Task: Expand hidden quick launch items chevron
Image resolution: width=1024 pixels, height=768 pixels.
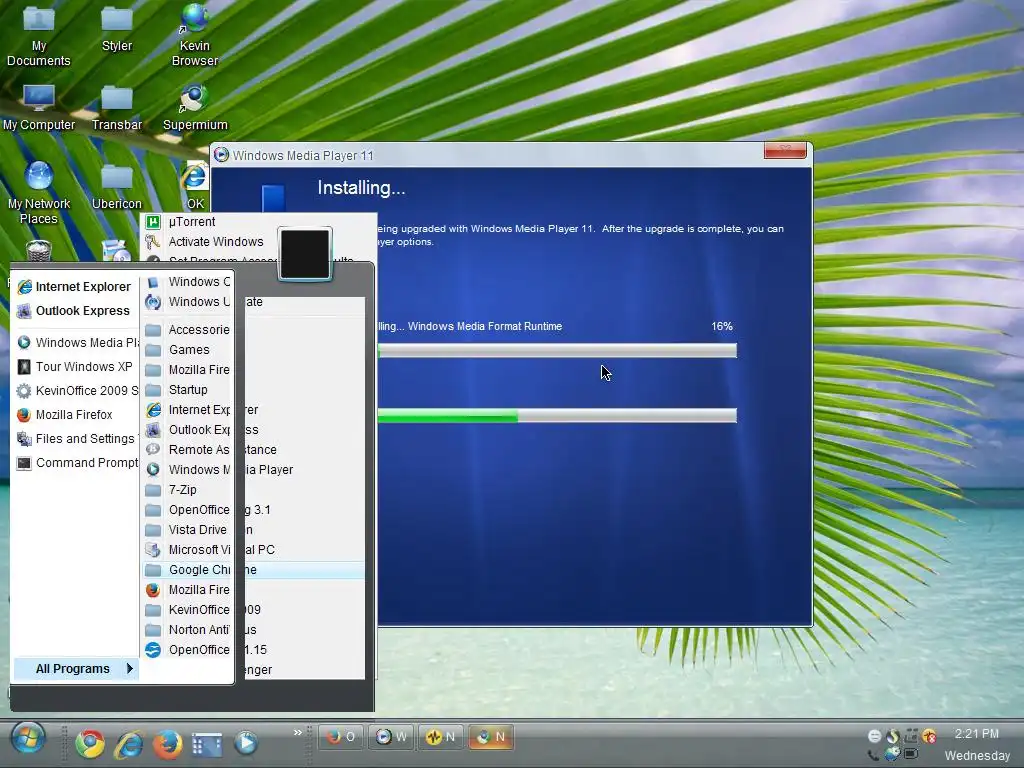Action: coord(298,732)
